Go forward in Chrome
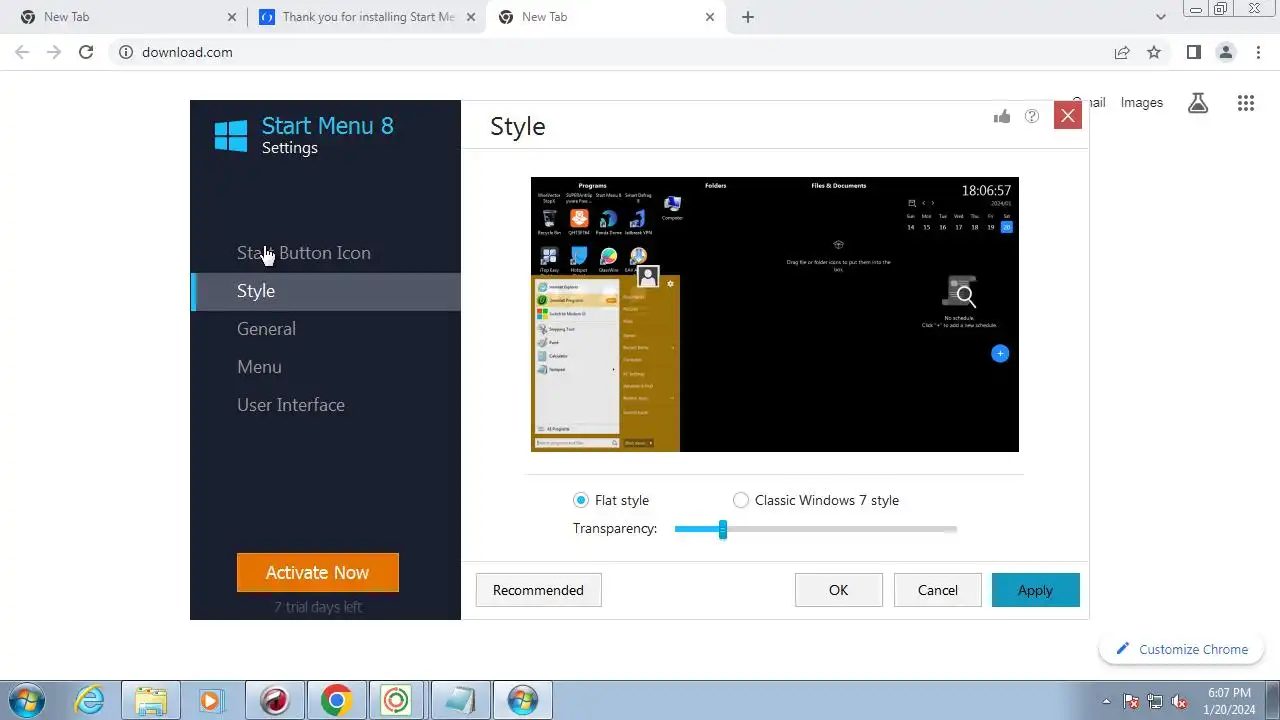 (54, 52)
